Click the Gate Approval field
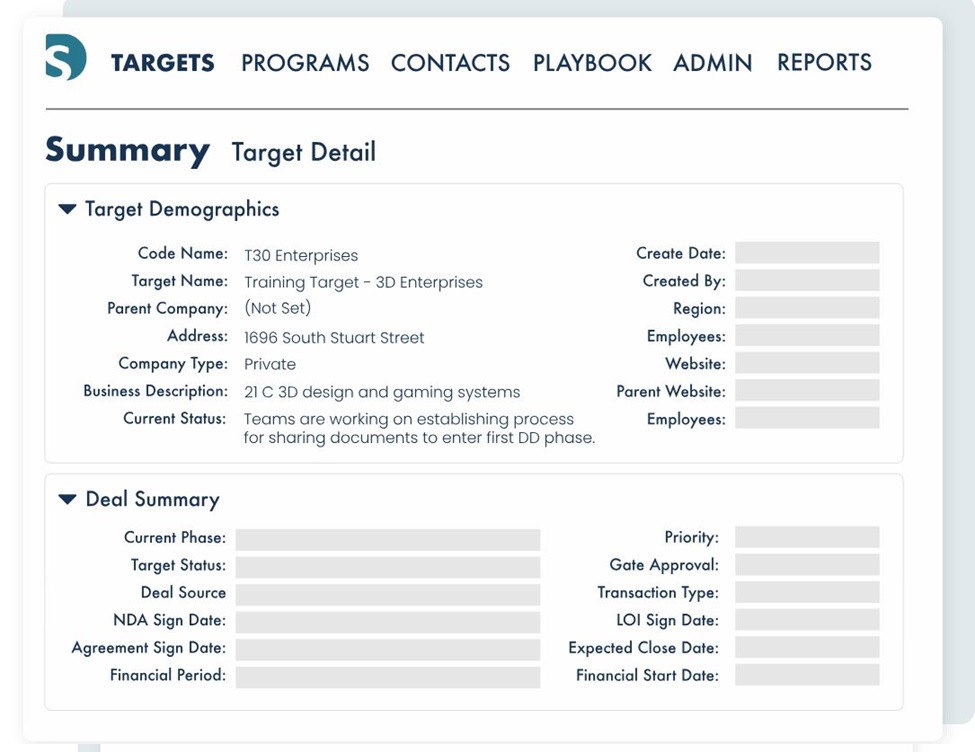Screen dimensions: 975x752 (807, 565)
